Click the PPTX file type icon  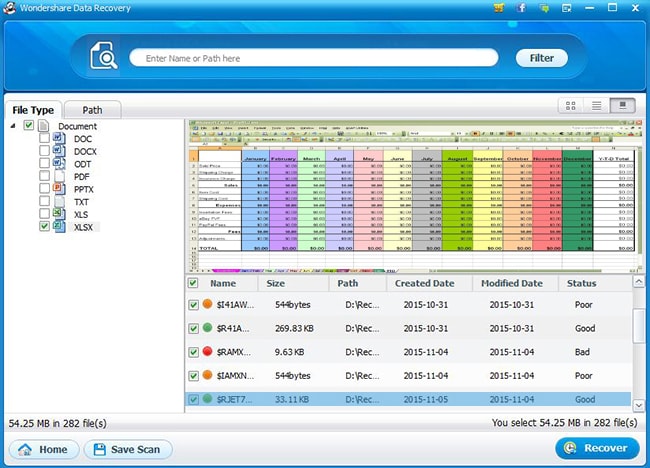[x=59, y=189]
